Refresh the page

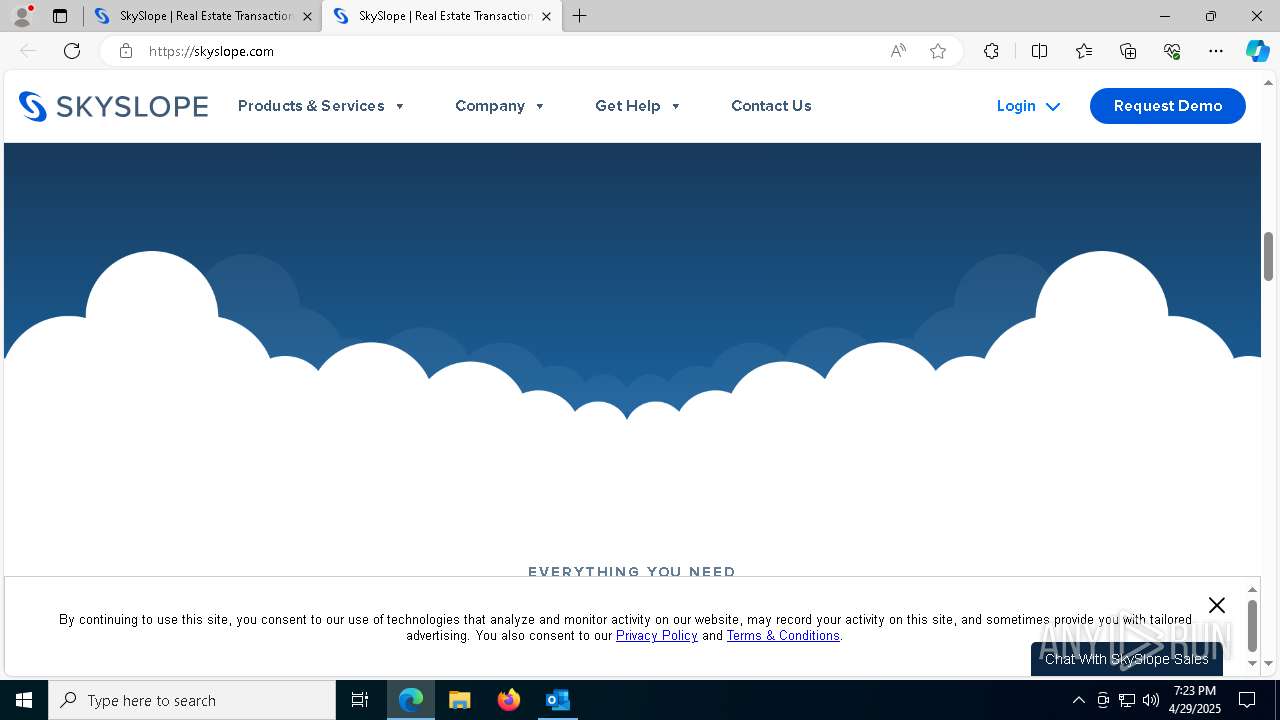point(72,51)
